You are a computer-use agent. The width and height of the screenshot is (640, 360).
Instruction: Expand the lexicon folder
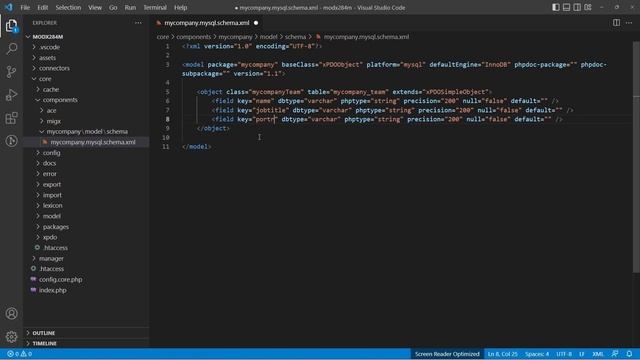(53, 206)
